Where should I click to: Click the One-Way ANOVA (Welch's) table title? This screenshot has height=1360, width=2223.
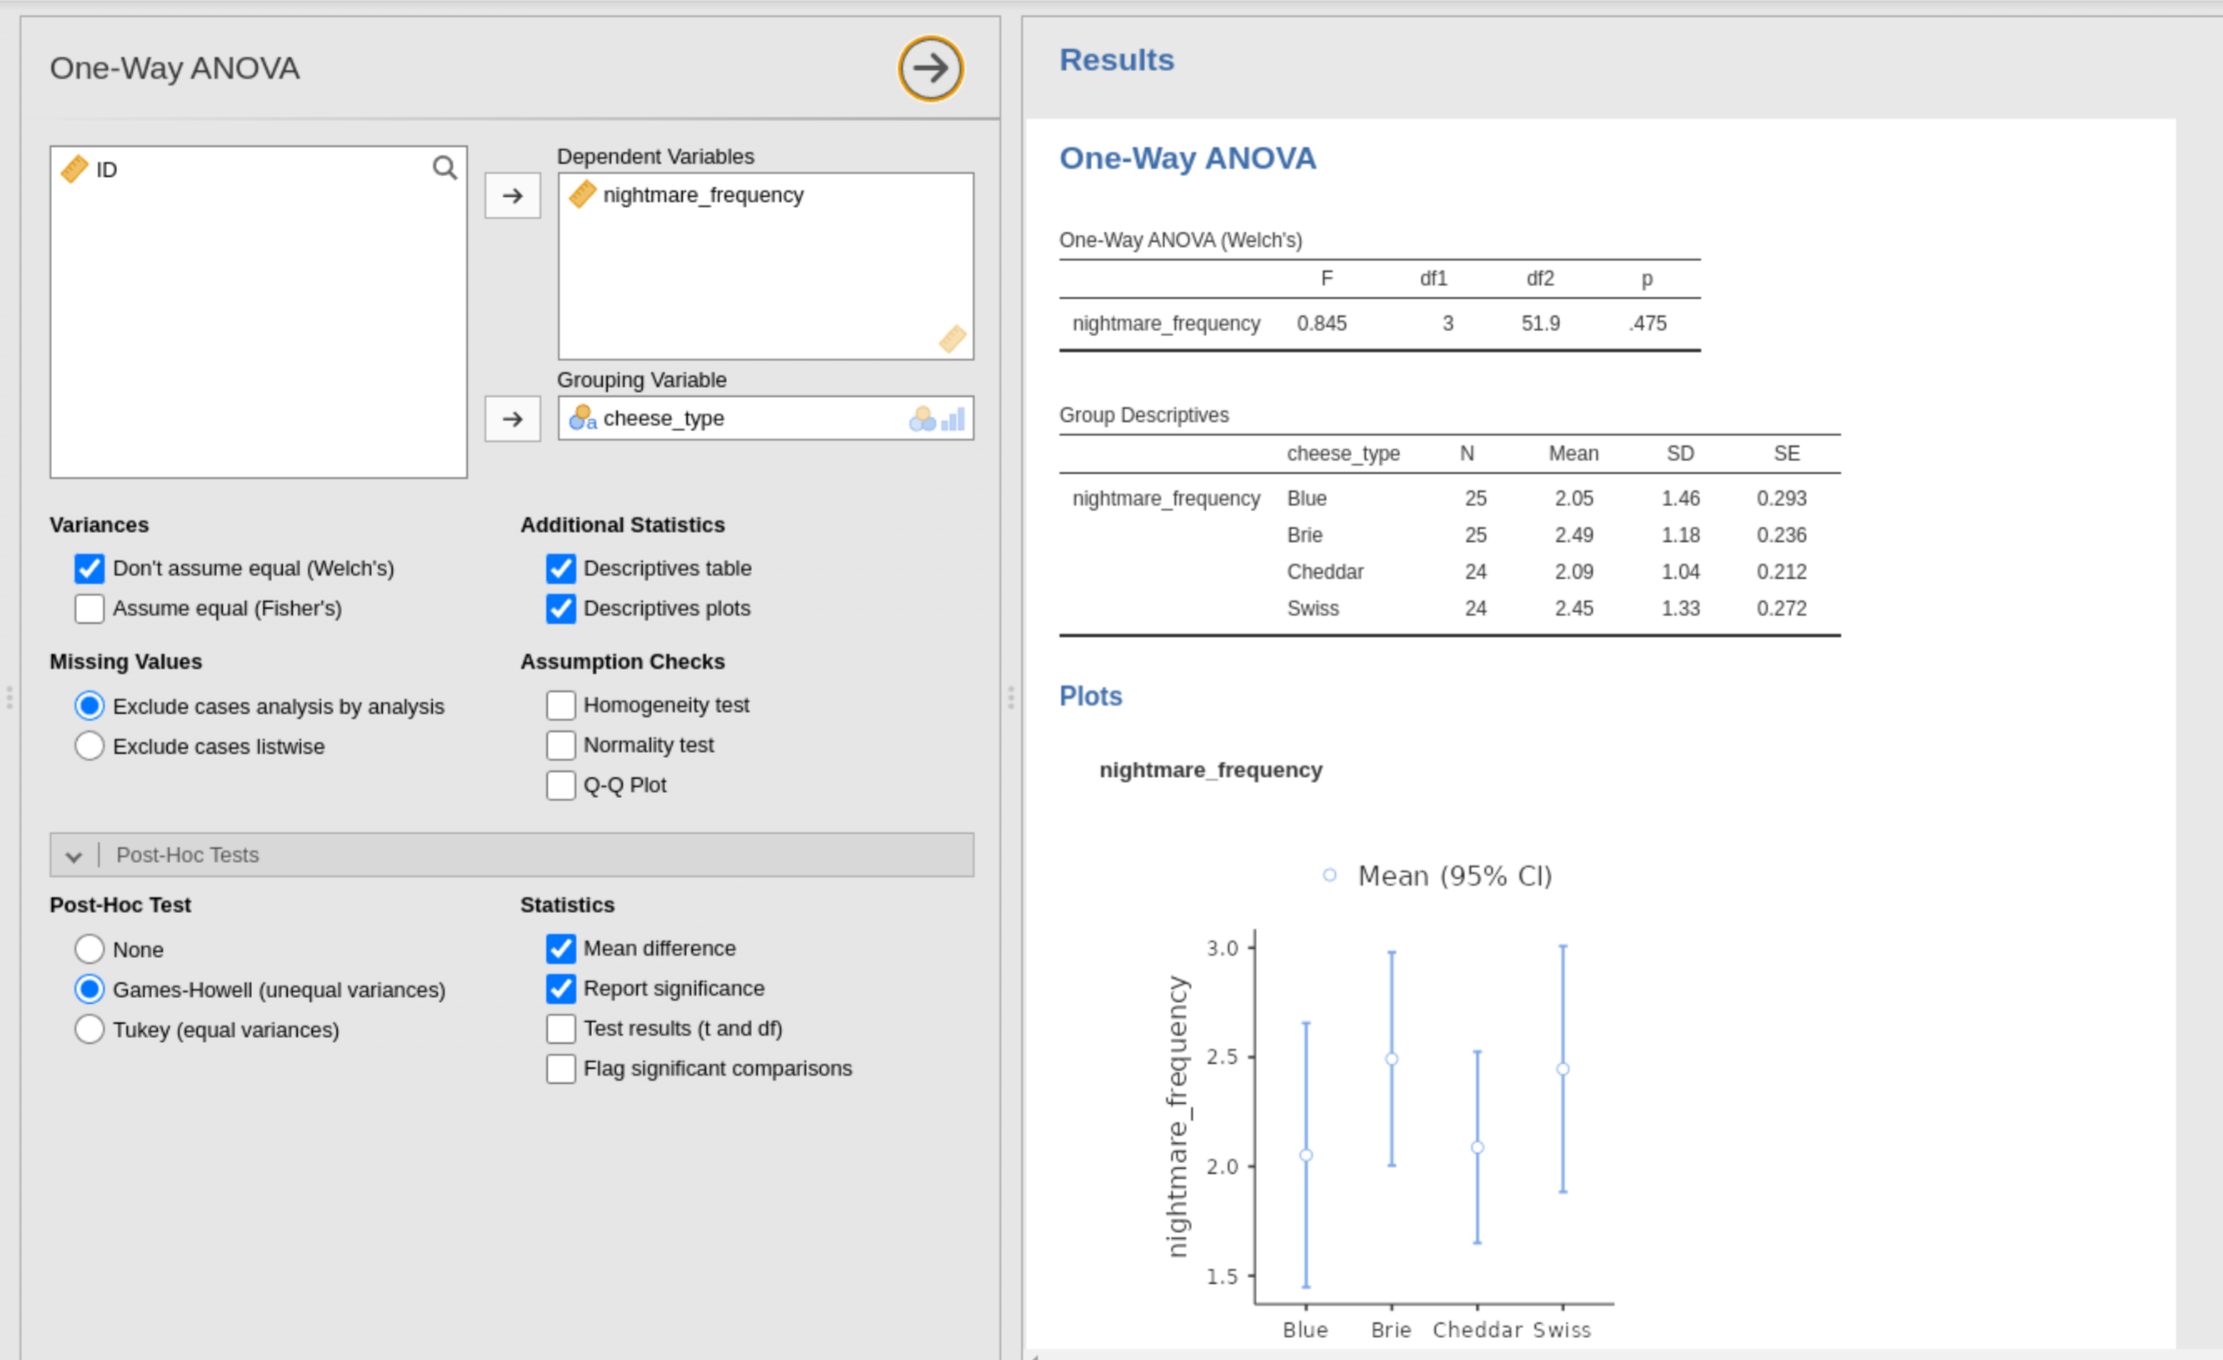[1180, 240]
